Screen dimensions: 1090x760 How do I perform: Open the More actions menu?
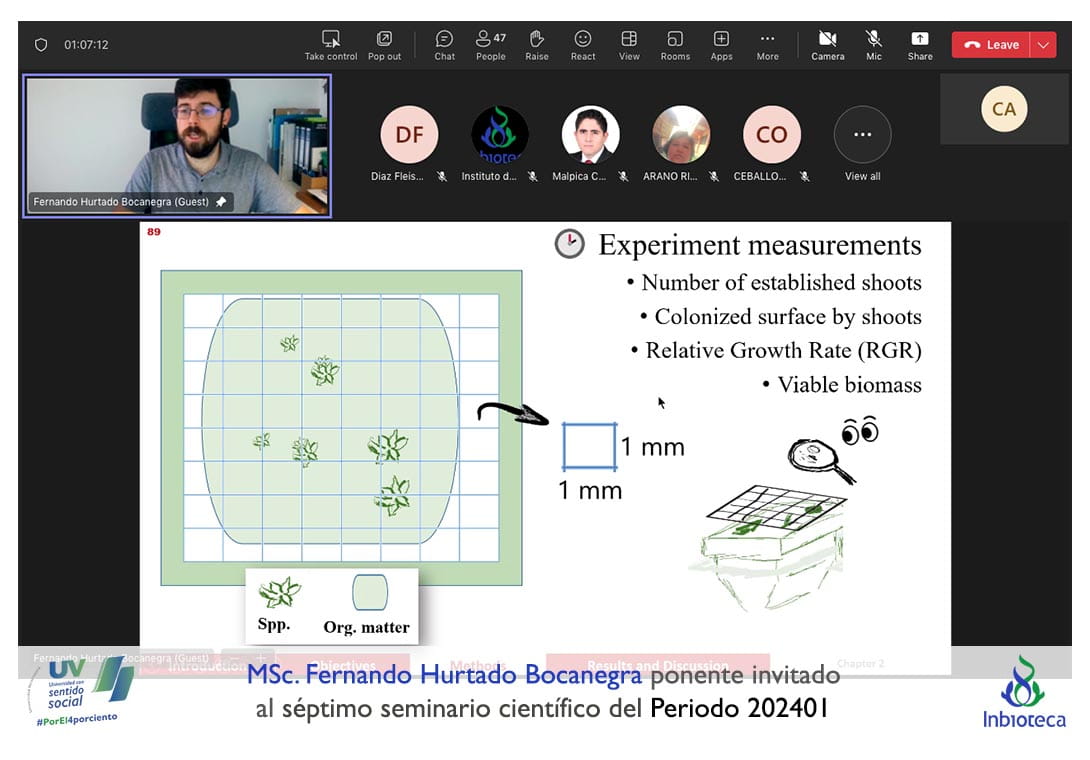767,40
